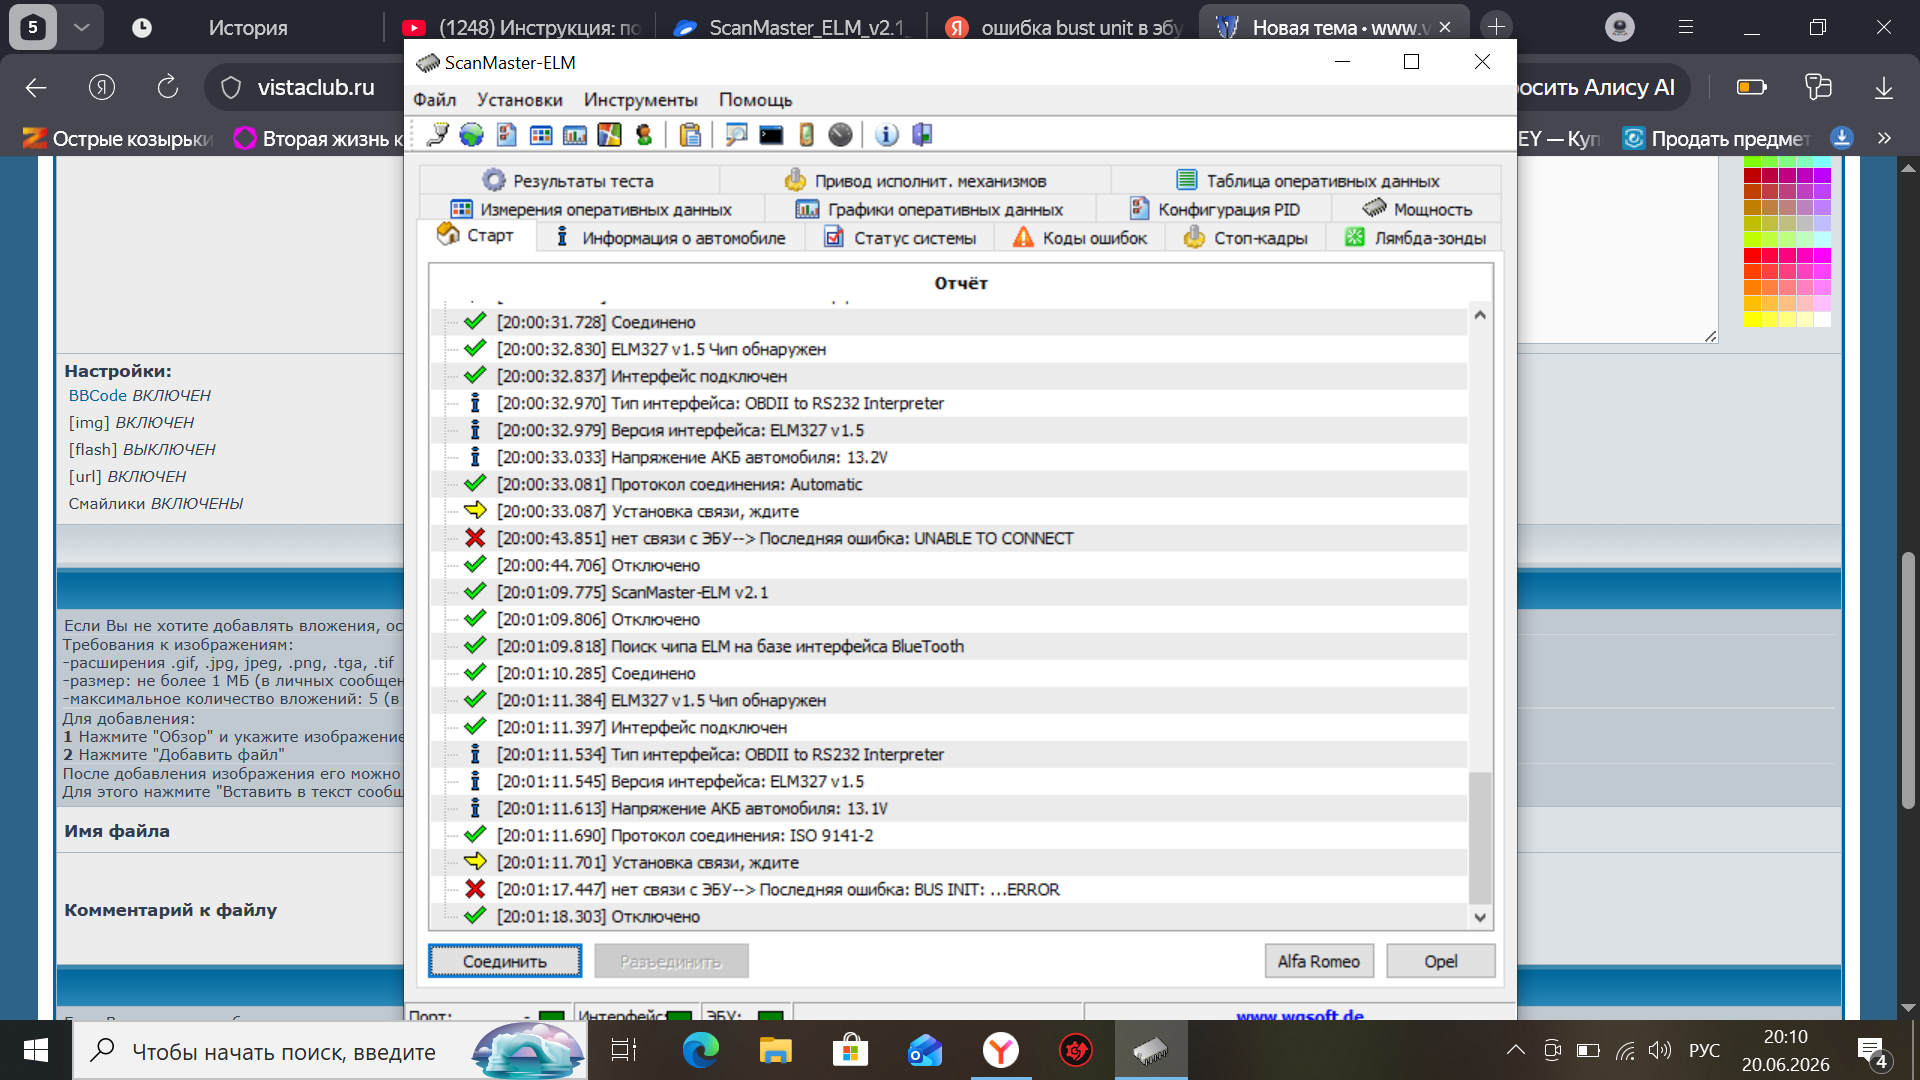This screenshot has width=1920, height=1080.
Task: Select the Старт tab
Action: point(477,236)
